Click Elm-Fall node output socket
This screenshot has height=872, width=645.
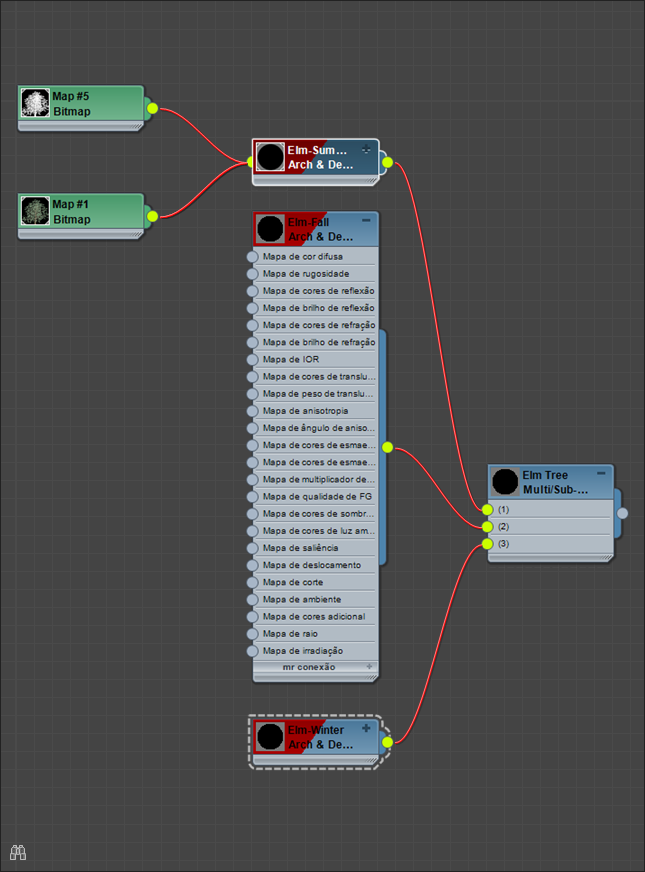388,447
